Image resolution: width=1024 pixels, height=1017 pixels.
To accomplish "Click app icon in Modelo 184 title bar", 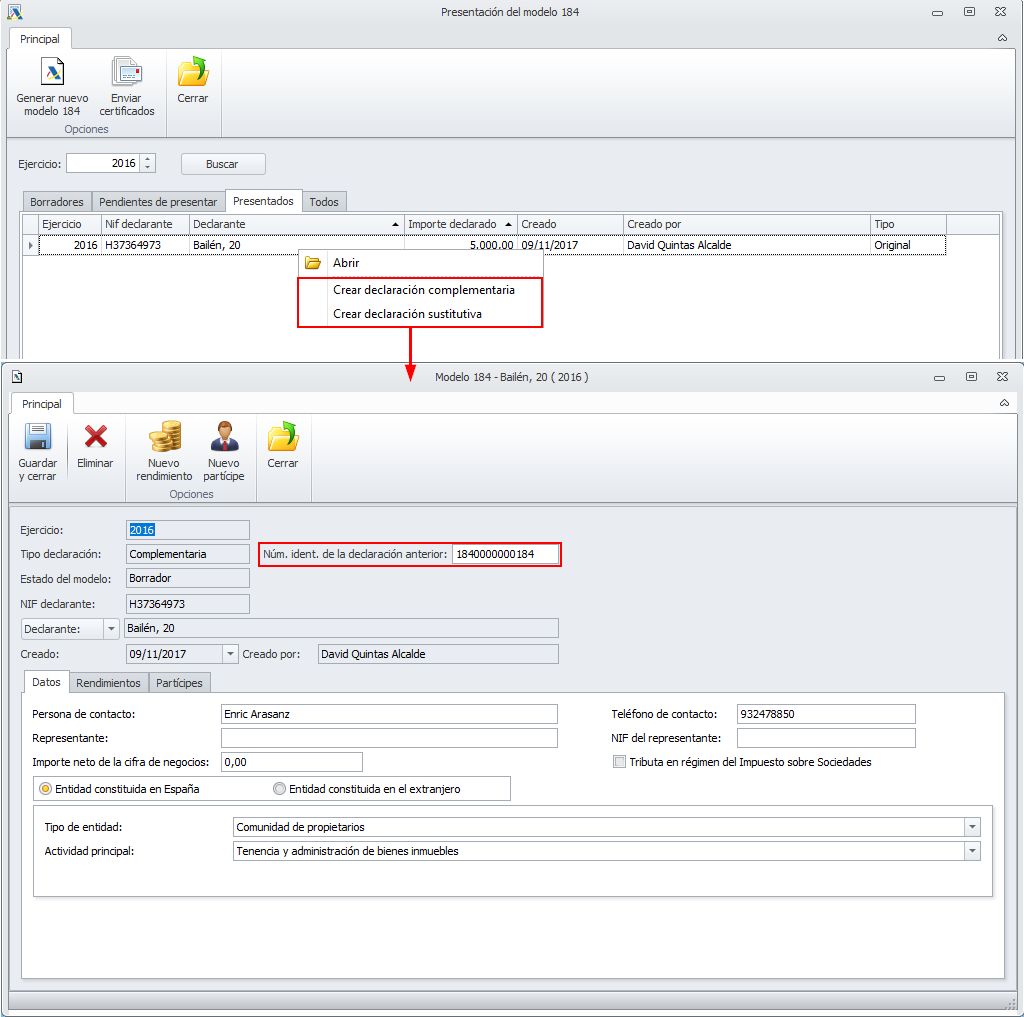I will (x=17, y=377).
